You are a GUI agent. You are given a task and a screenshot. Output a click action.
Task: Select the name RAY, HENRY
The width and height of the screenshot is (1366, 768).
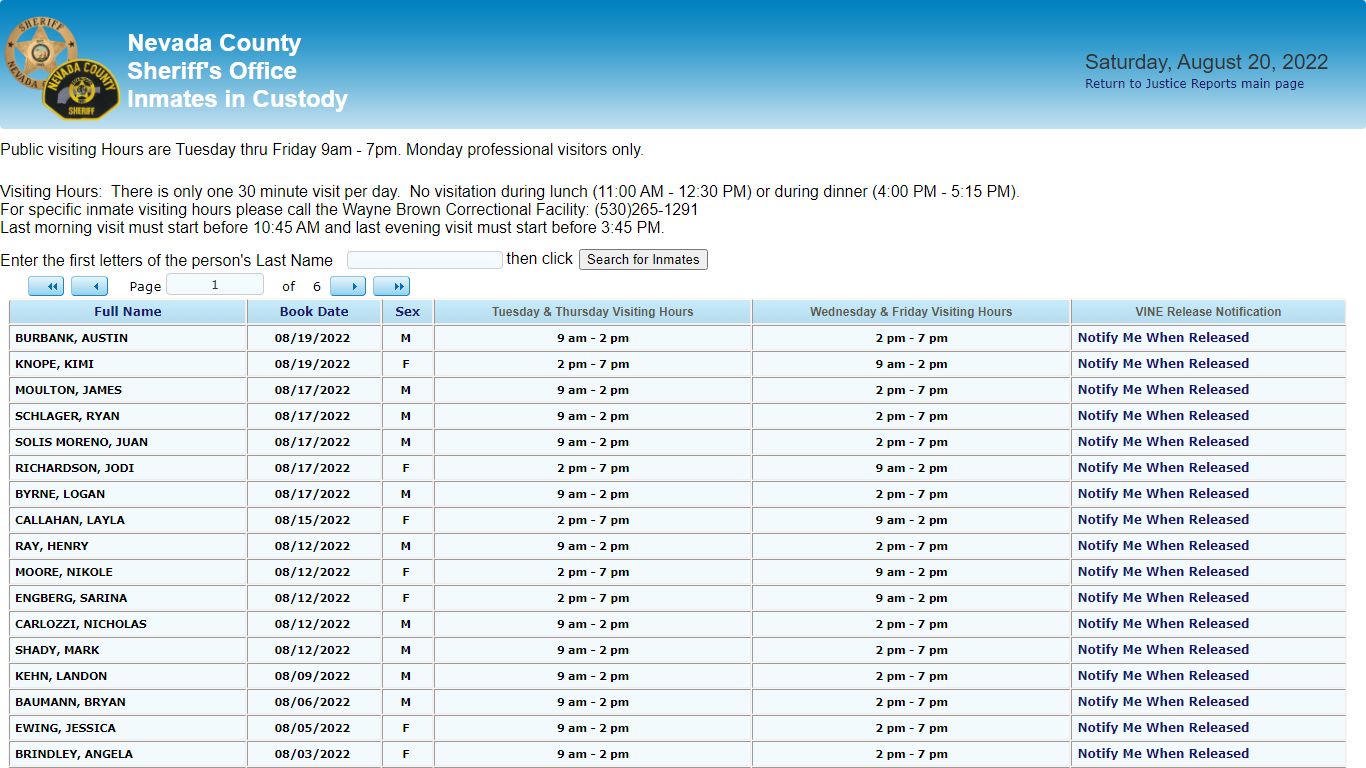click(52, 546)
